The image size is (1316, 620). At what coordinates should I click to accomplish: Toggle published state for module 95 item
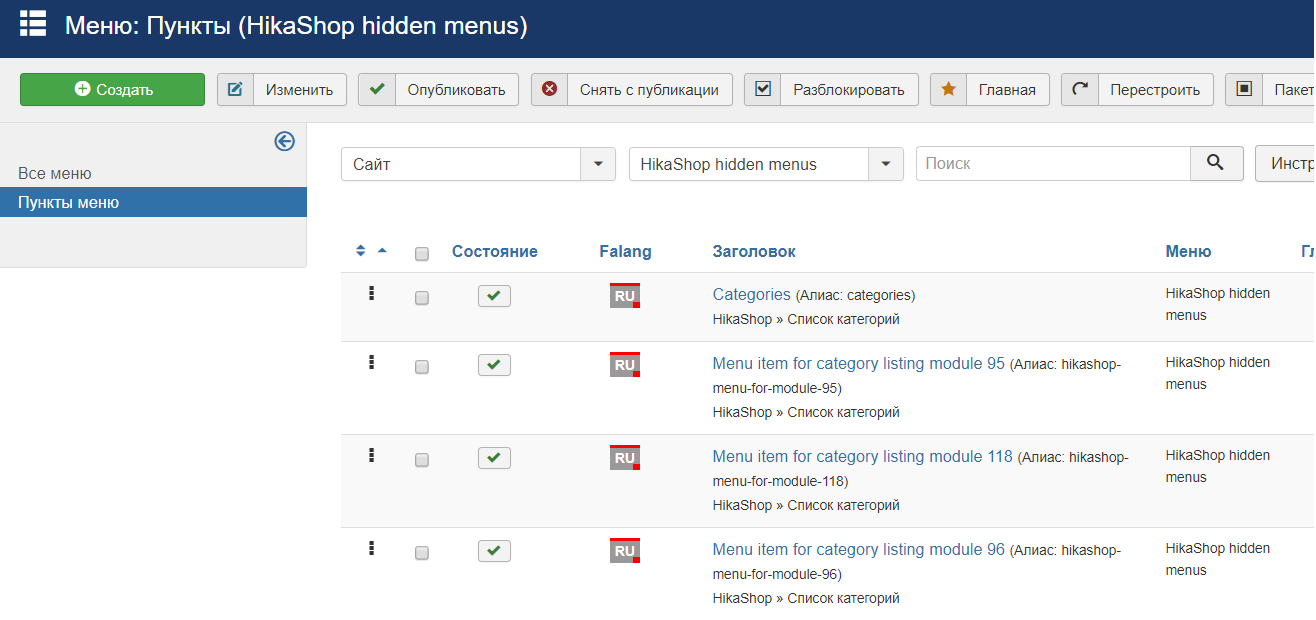(494, 365)
